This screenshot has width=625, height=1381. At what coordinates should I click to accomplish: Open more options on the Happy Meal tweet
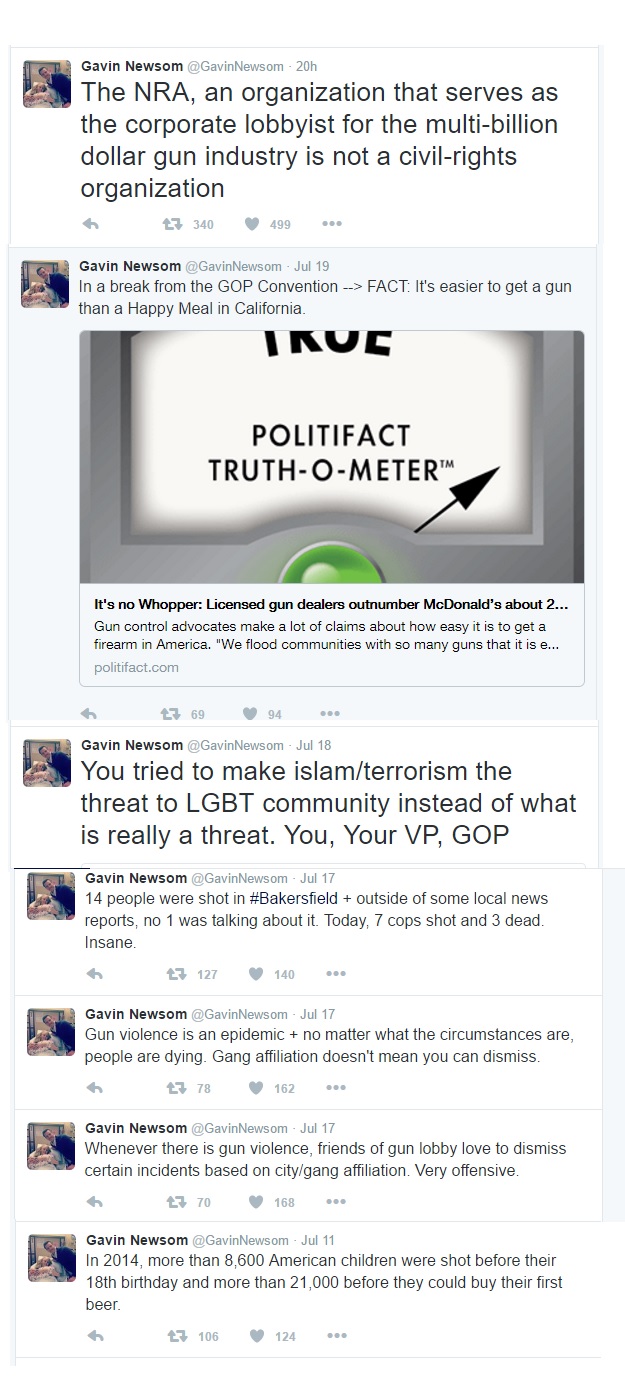coord(330,714)
